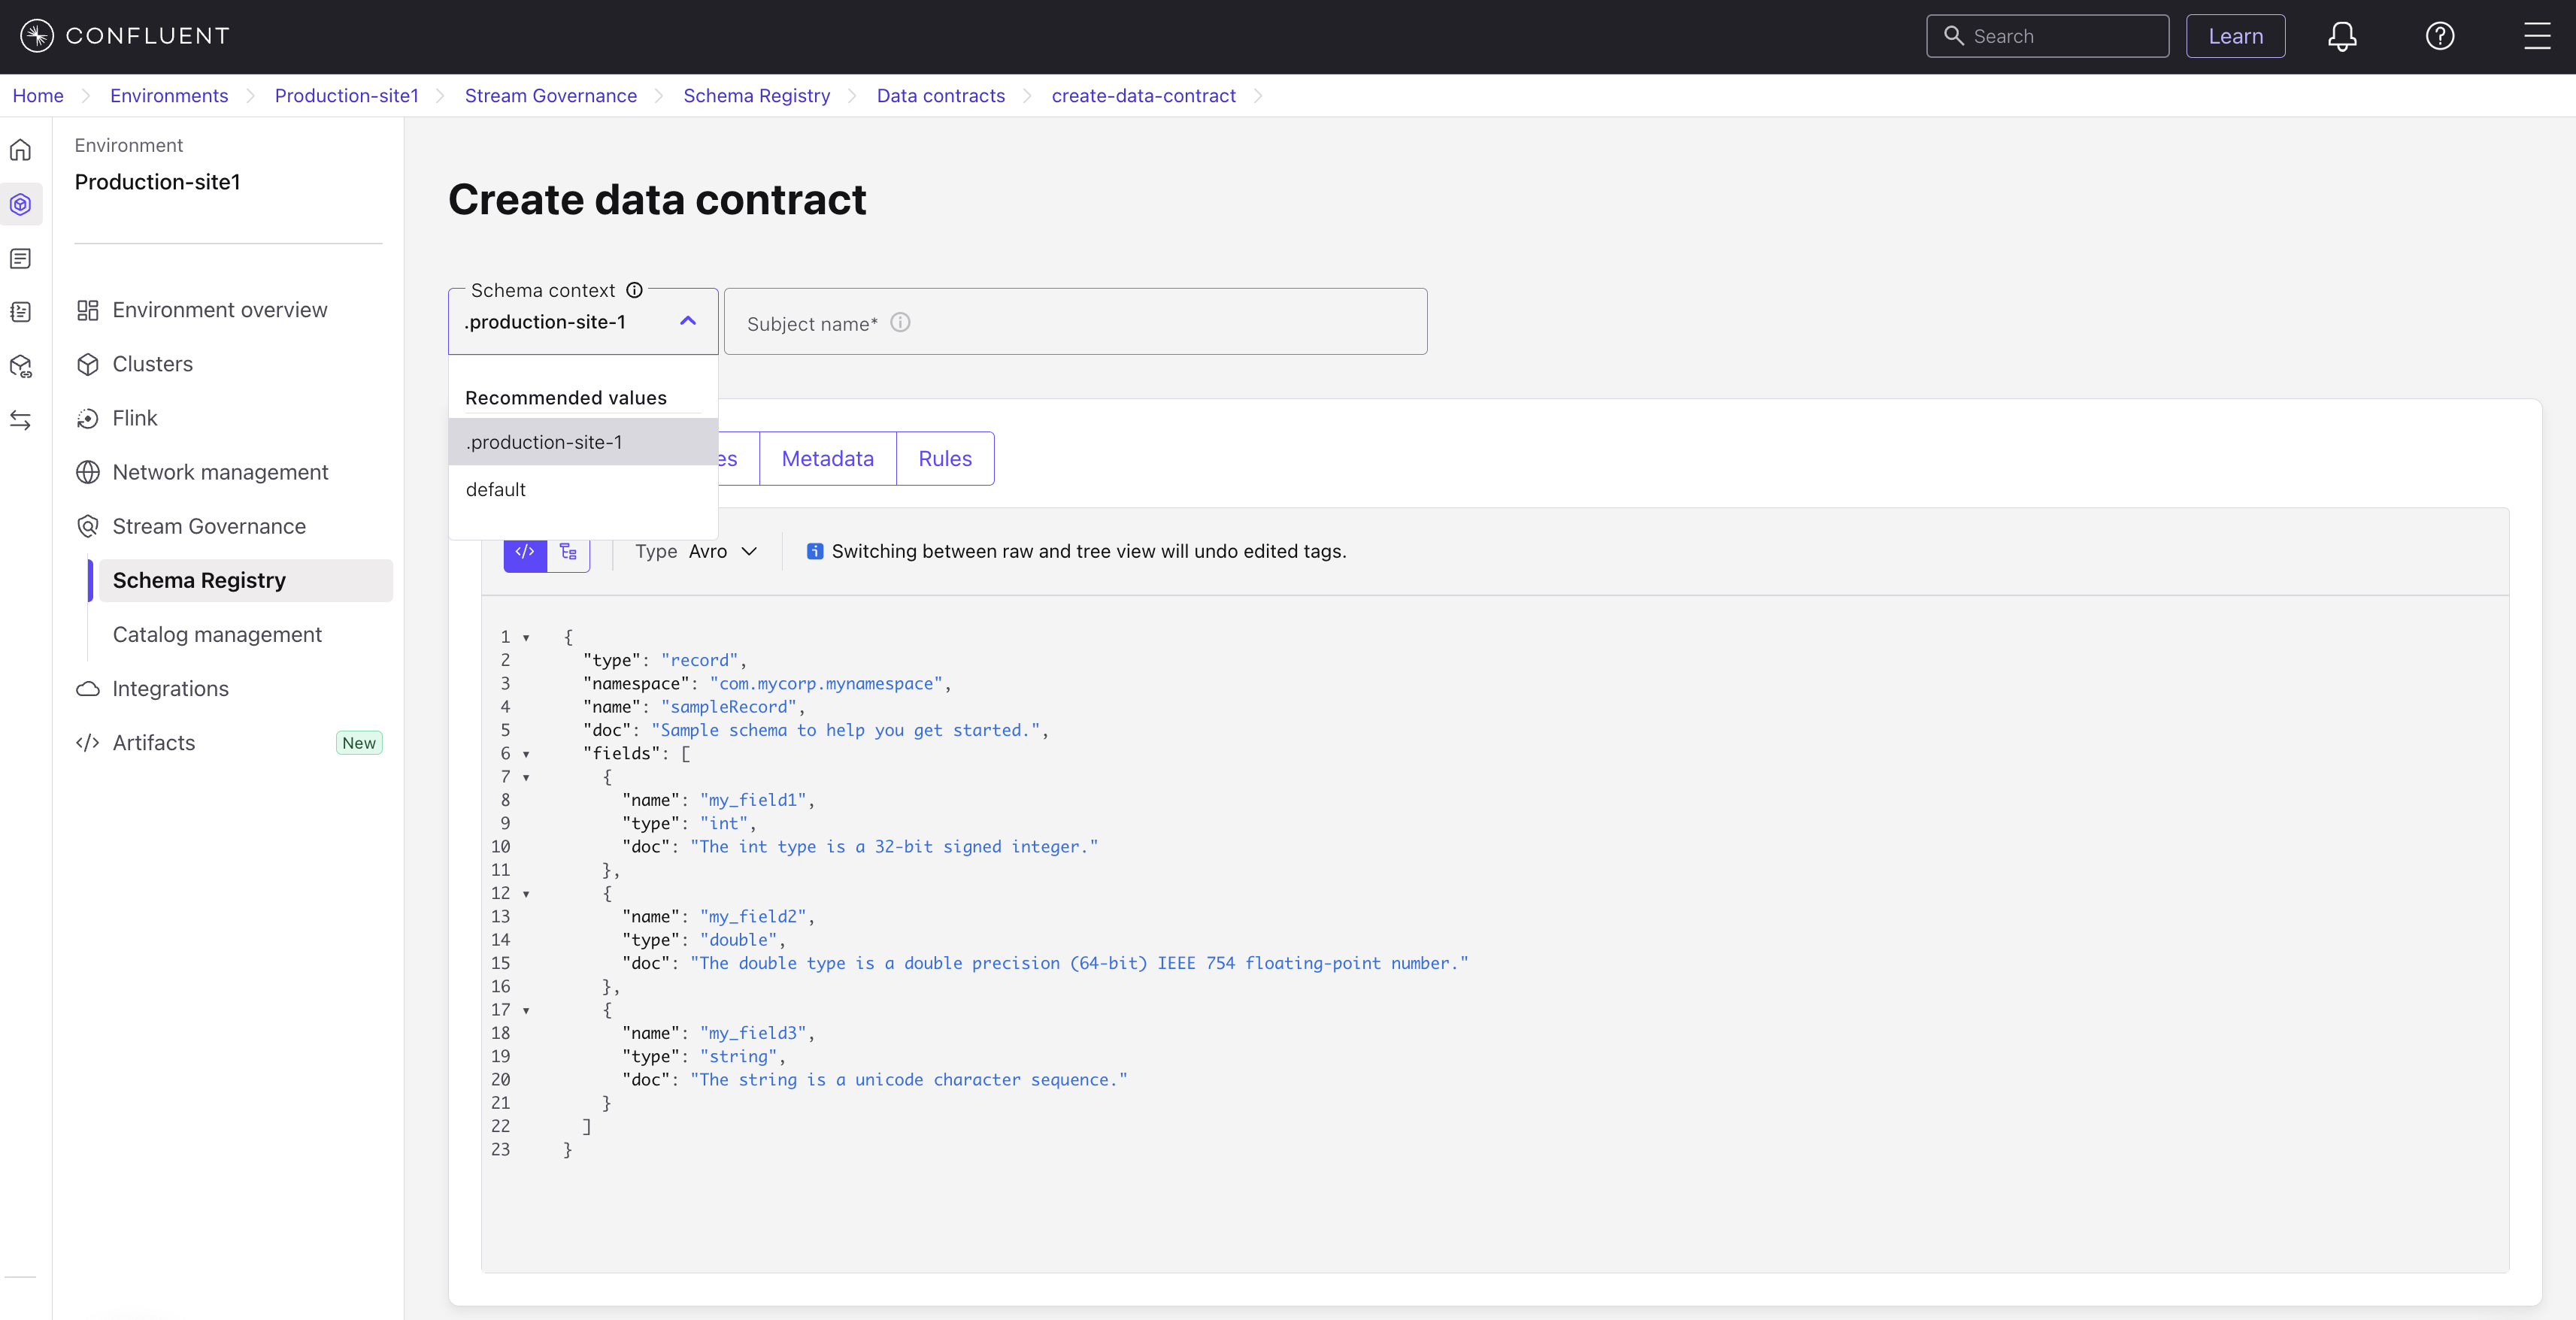2576x1320 pixels.
Task: Collapse code fold arrow at line 6
Action: [x=526, y=754]
